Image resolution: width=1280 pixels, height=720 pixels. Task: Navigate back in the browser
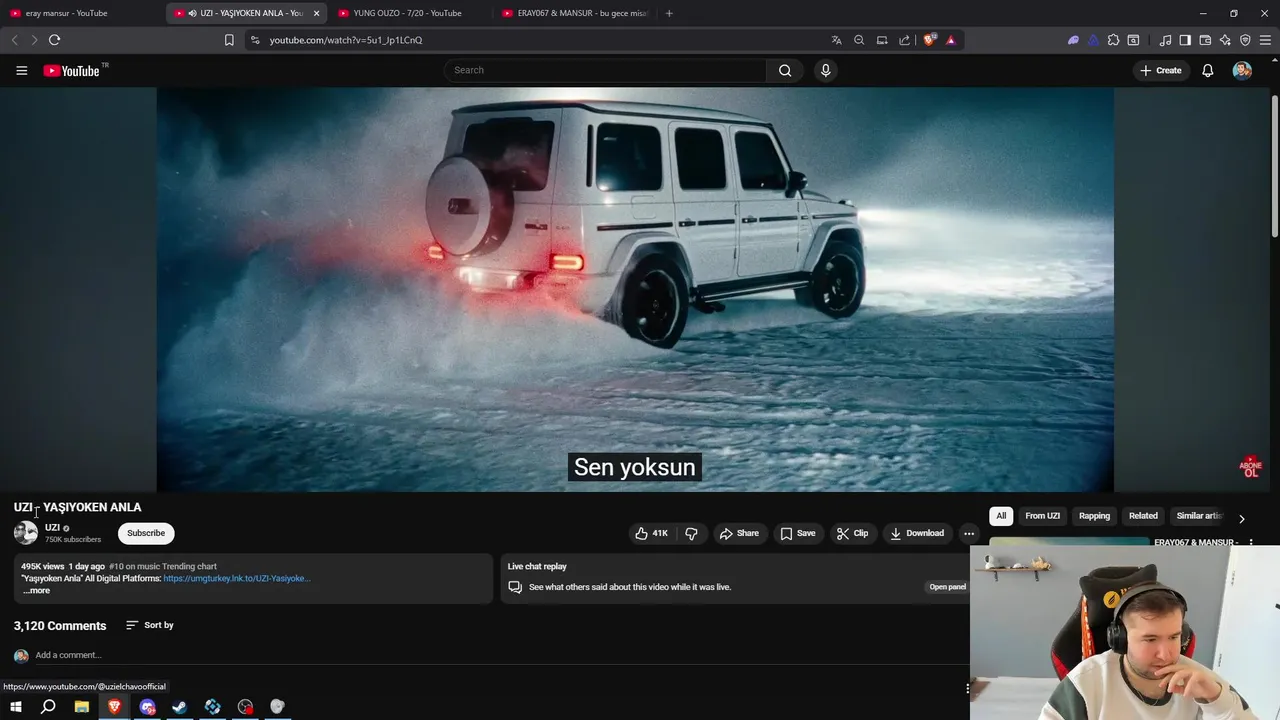(x=14, y=40)
